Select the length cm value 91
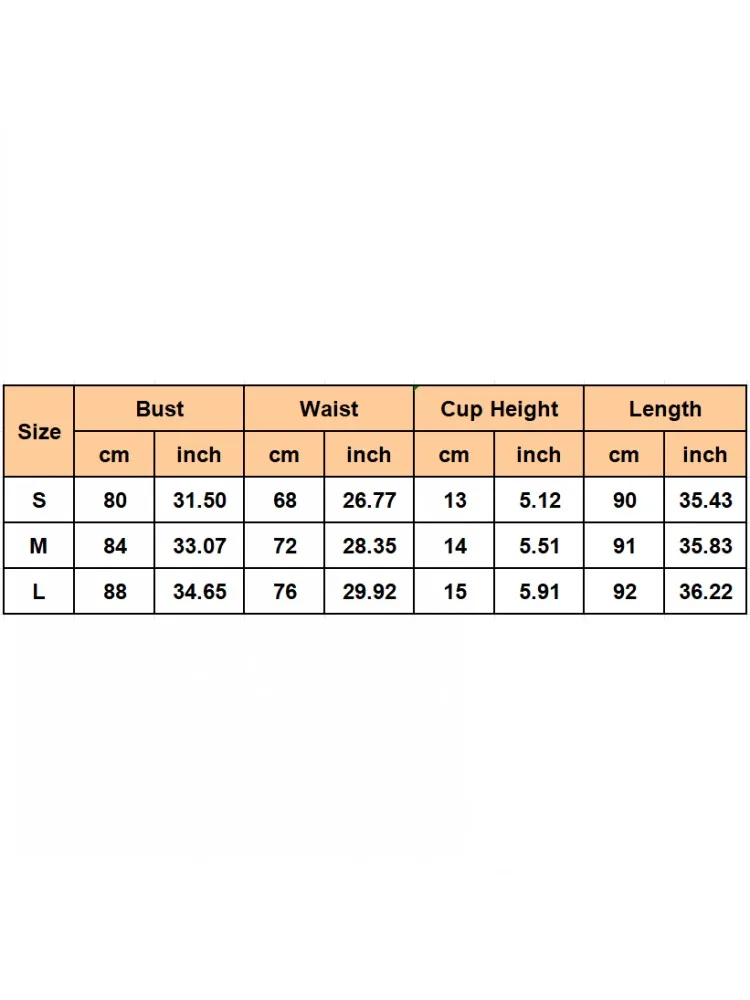 click(x=624, y=546)
